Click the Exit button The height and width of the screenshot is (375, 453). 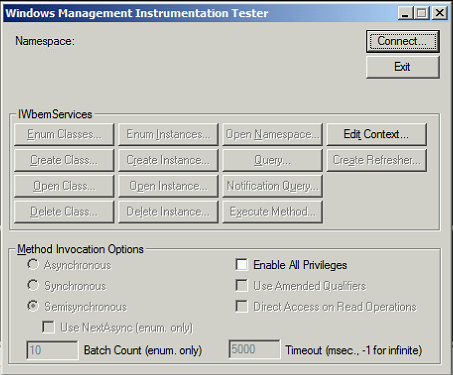pos(403,67)
